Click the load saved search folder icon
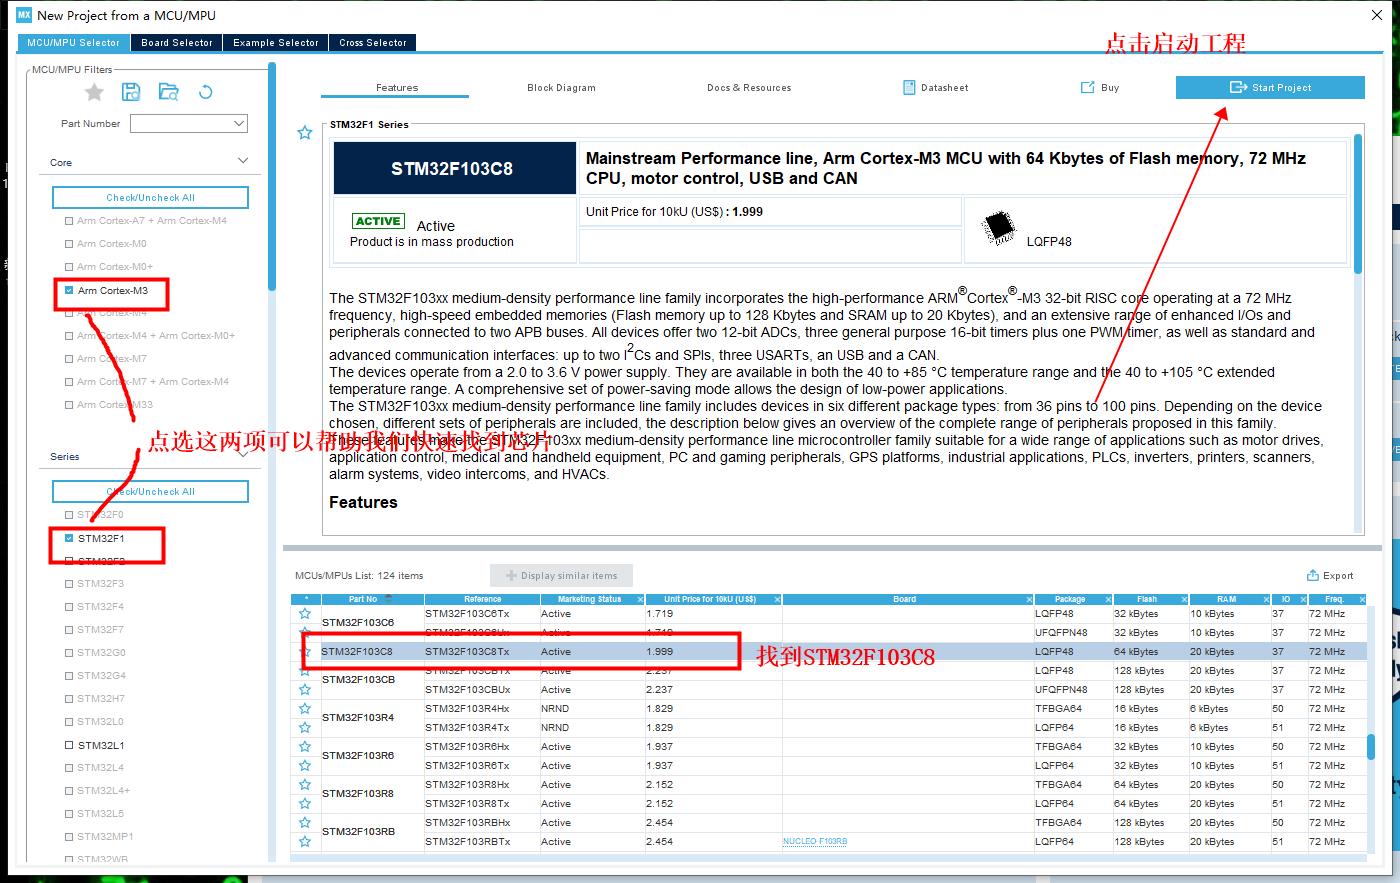 point(168,92)
